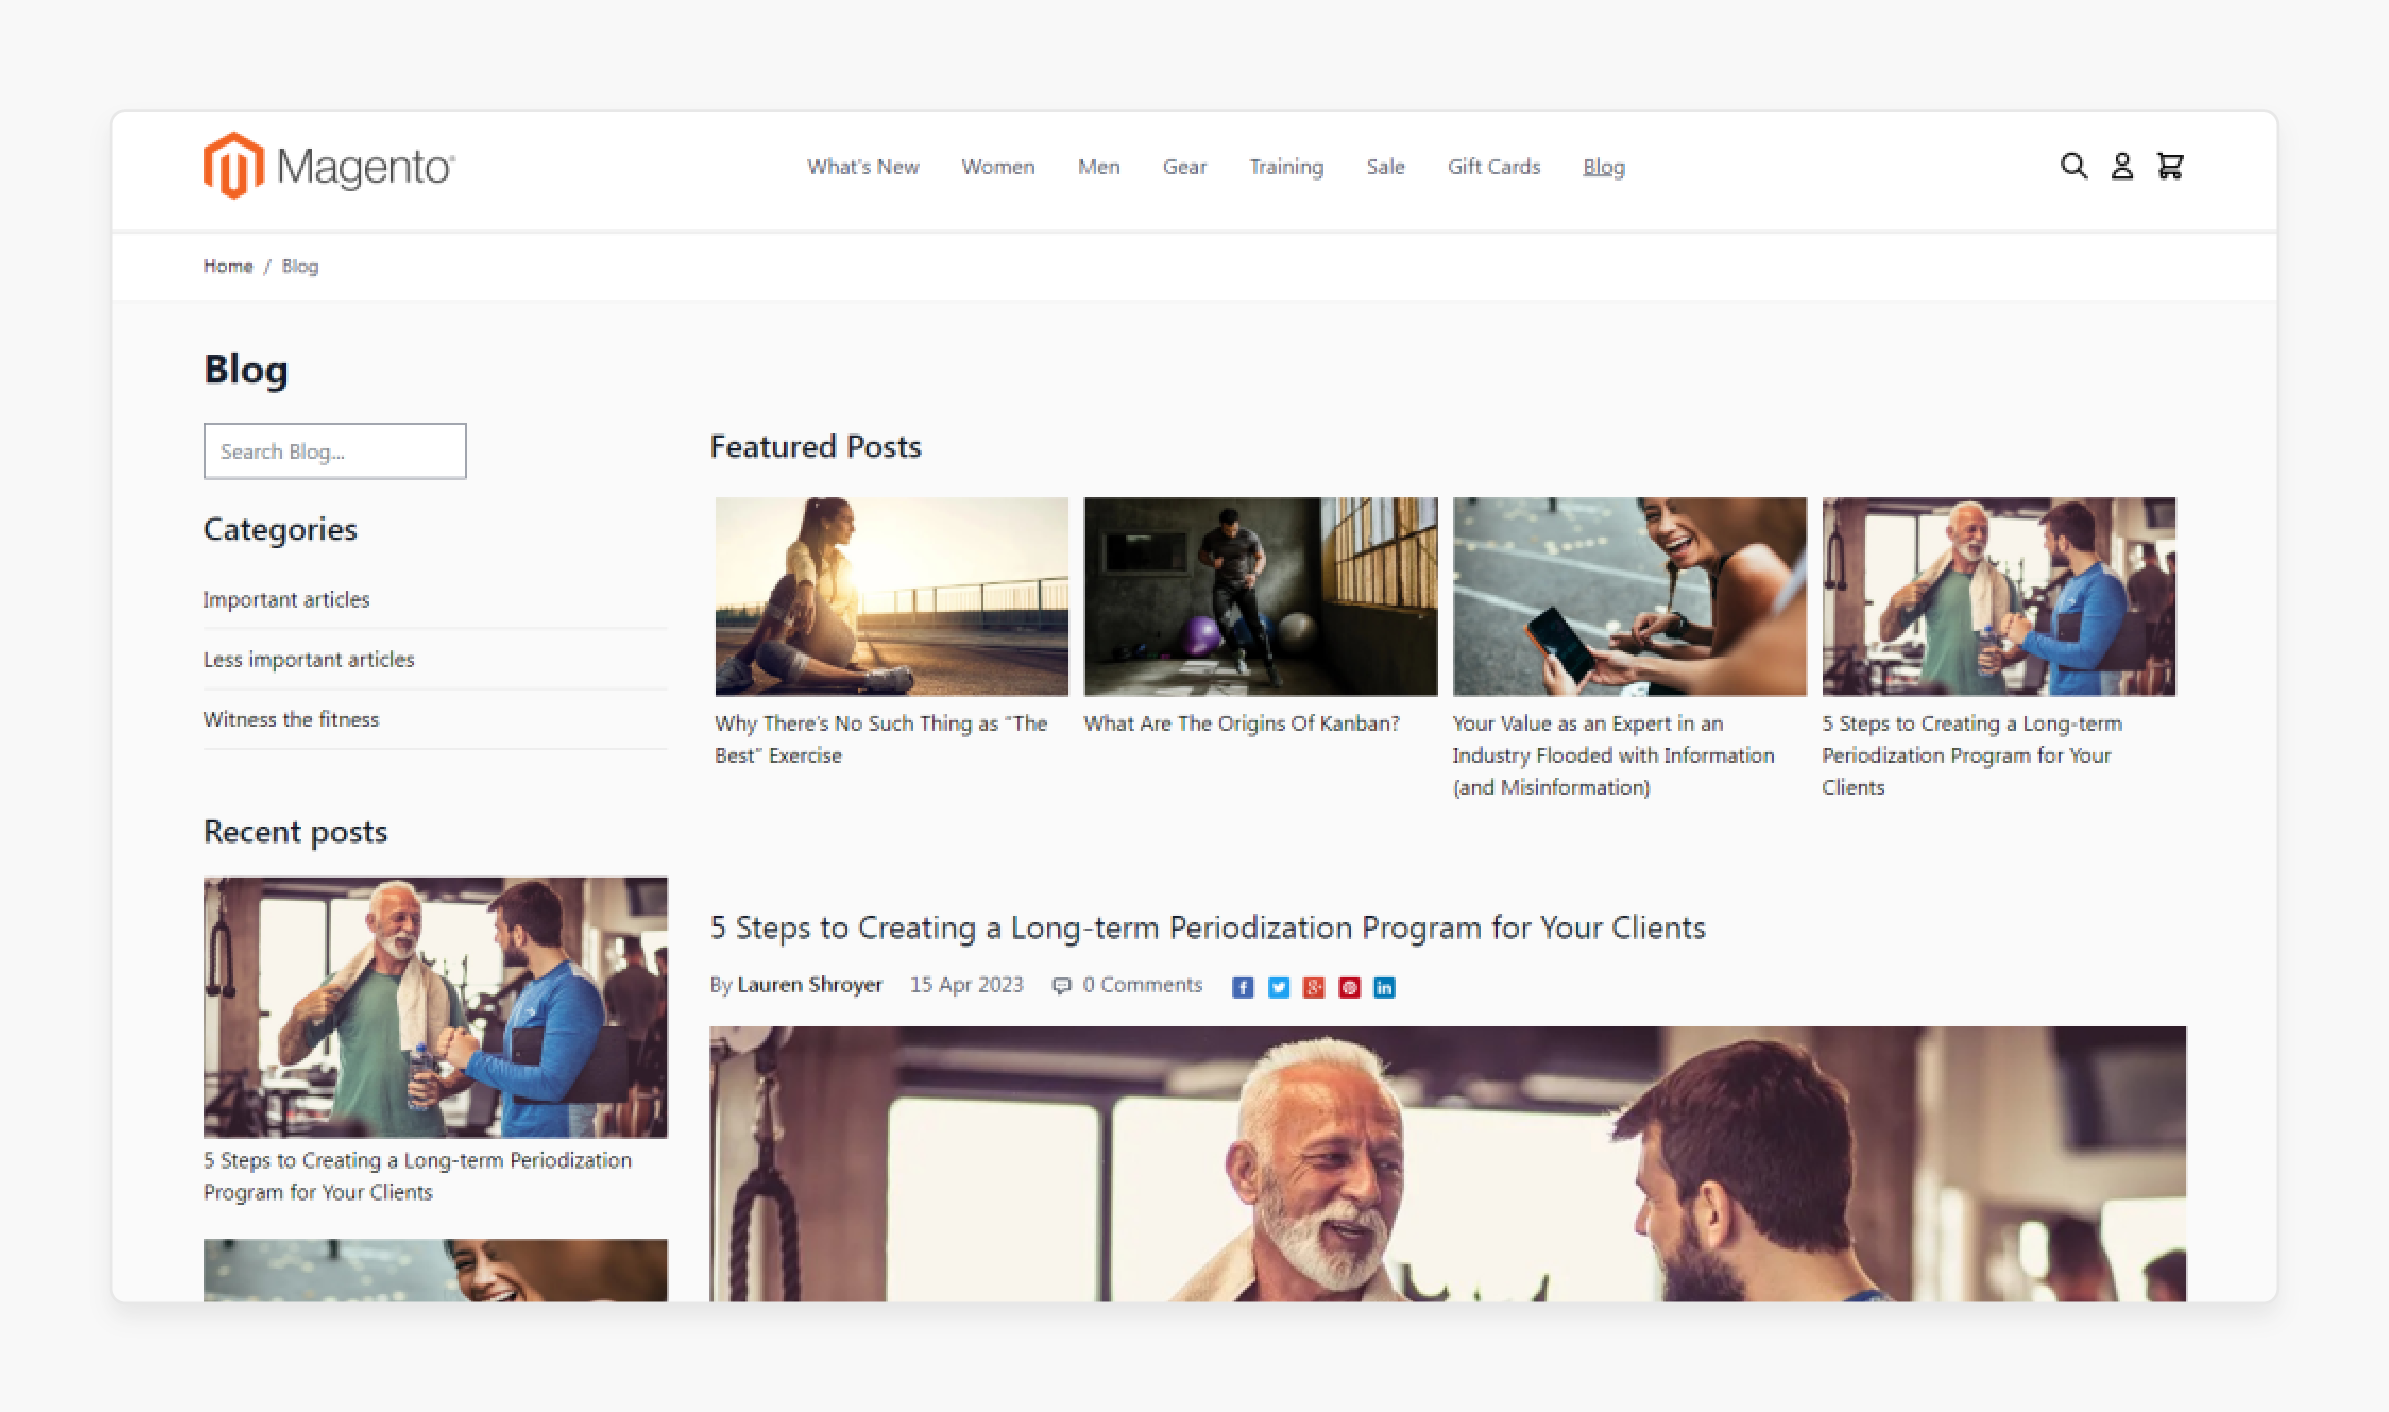Viewport: 2389px width, 1412px height.
Task: Click the comments bubble icon
Action: 1061,986
